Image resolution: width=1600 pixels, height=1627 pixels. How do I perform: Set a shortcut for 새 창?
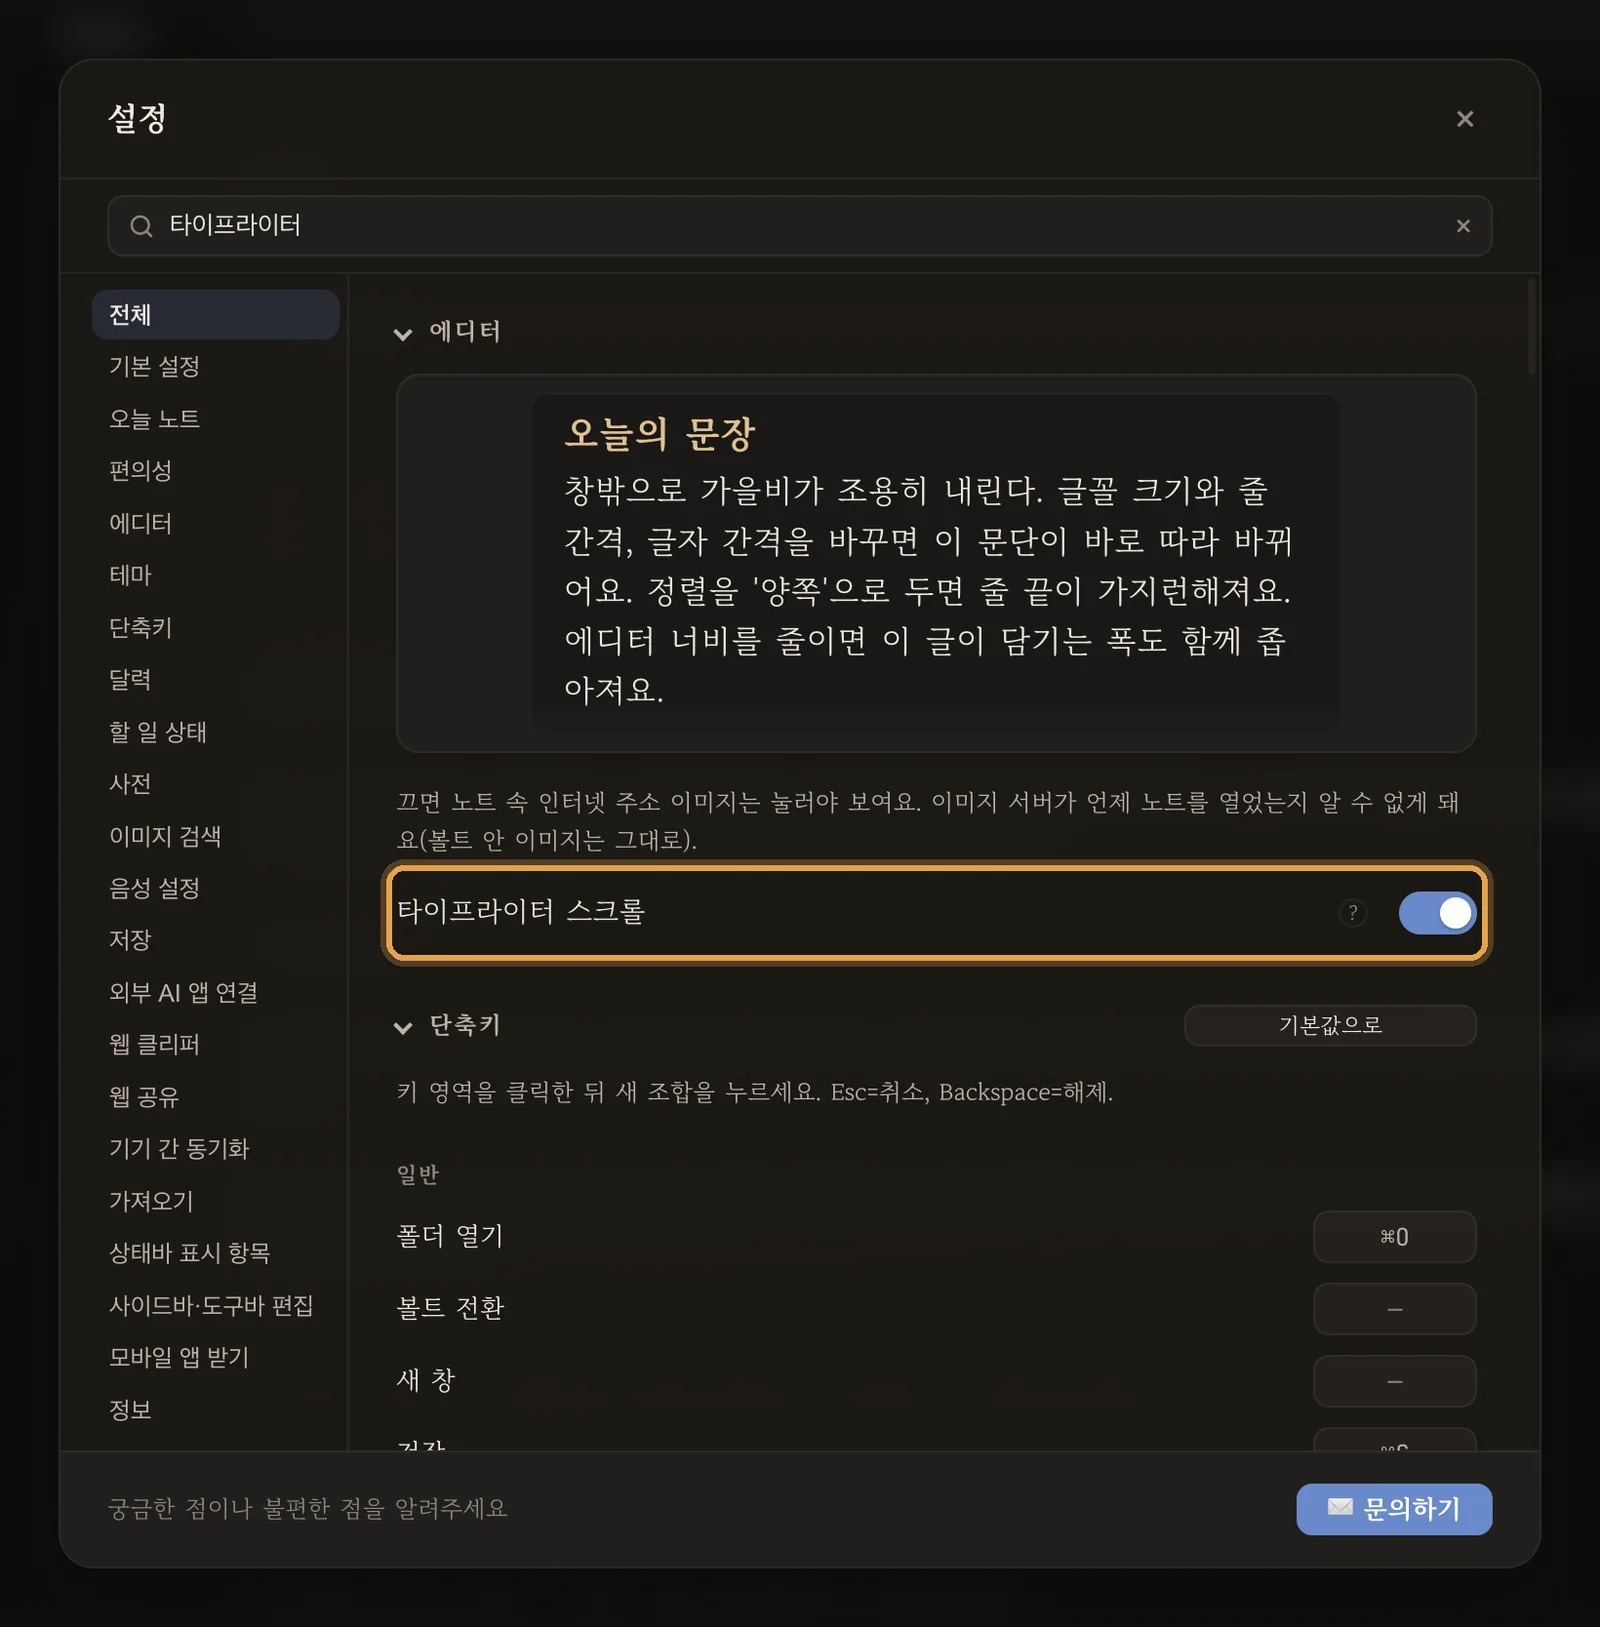click(x=1394, y=1381)
